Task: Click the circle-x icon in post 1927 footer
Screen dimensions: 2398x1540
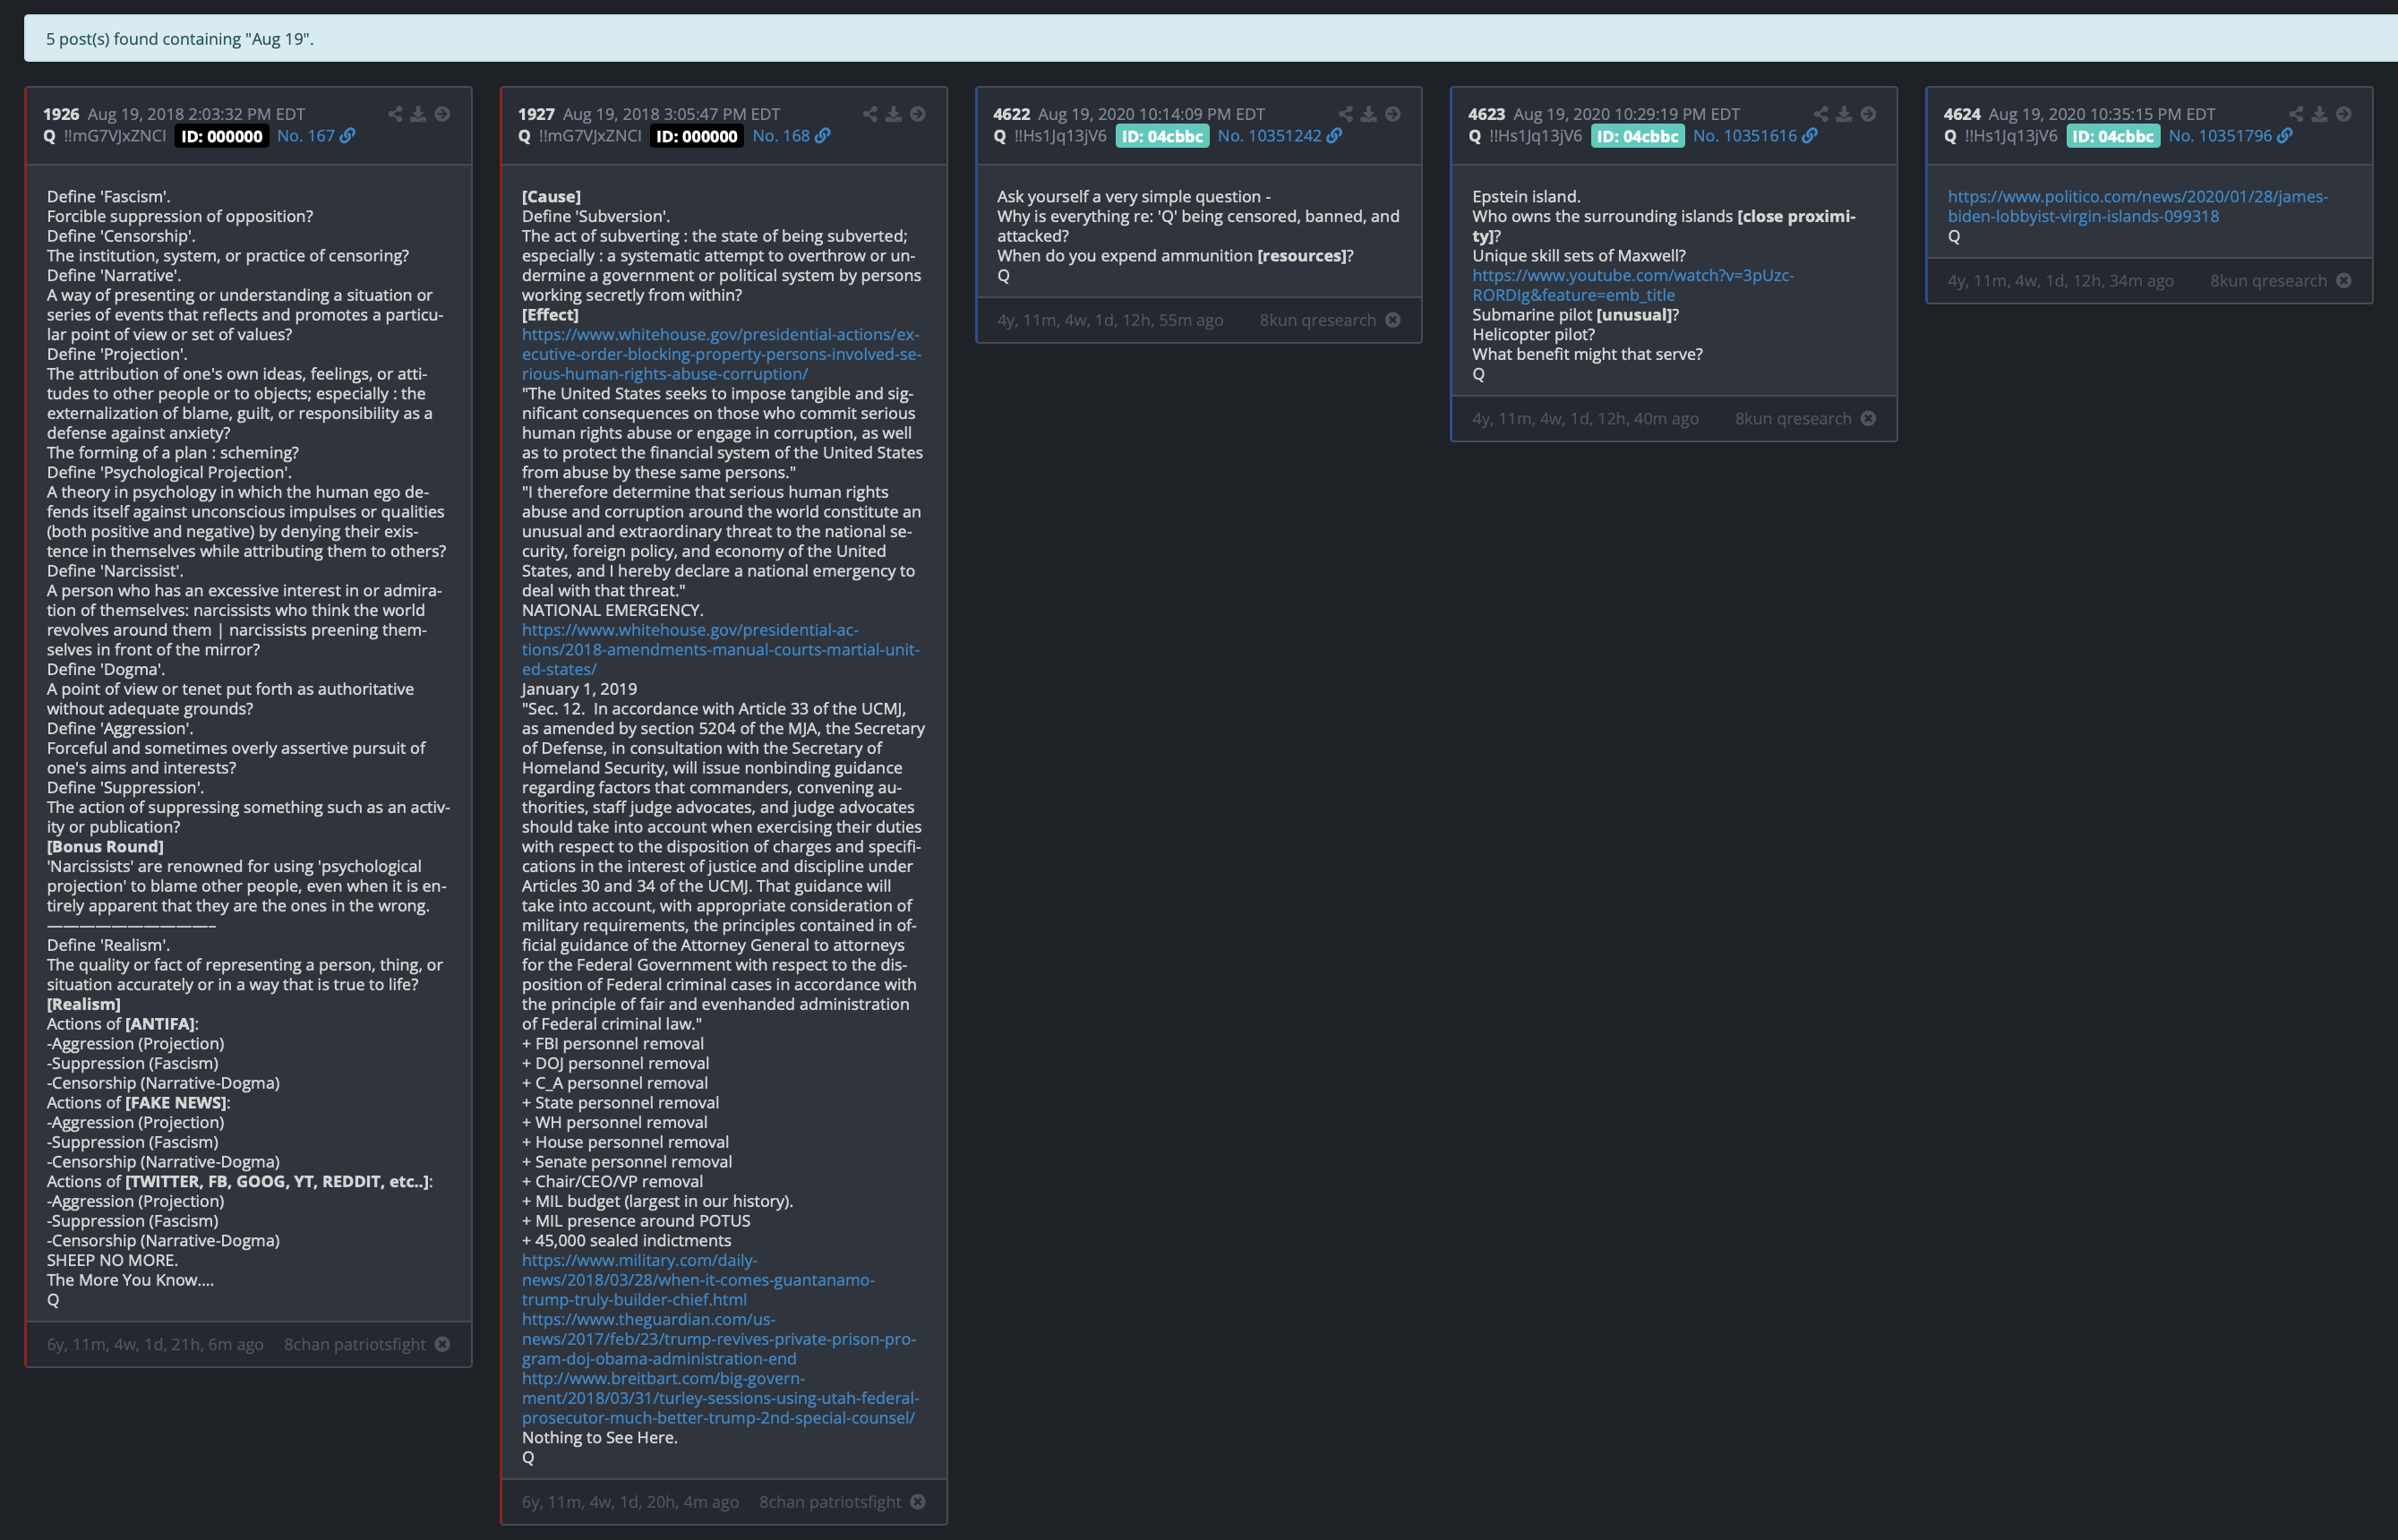Action: tap(917, 1502)
